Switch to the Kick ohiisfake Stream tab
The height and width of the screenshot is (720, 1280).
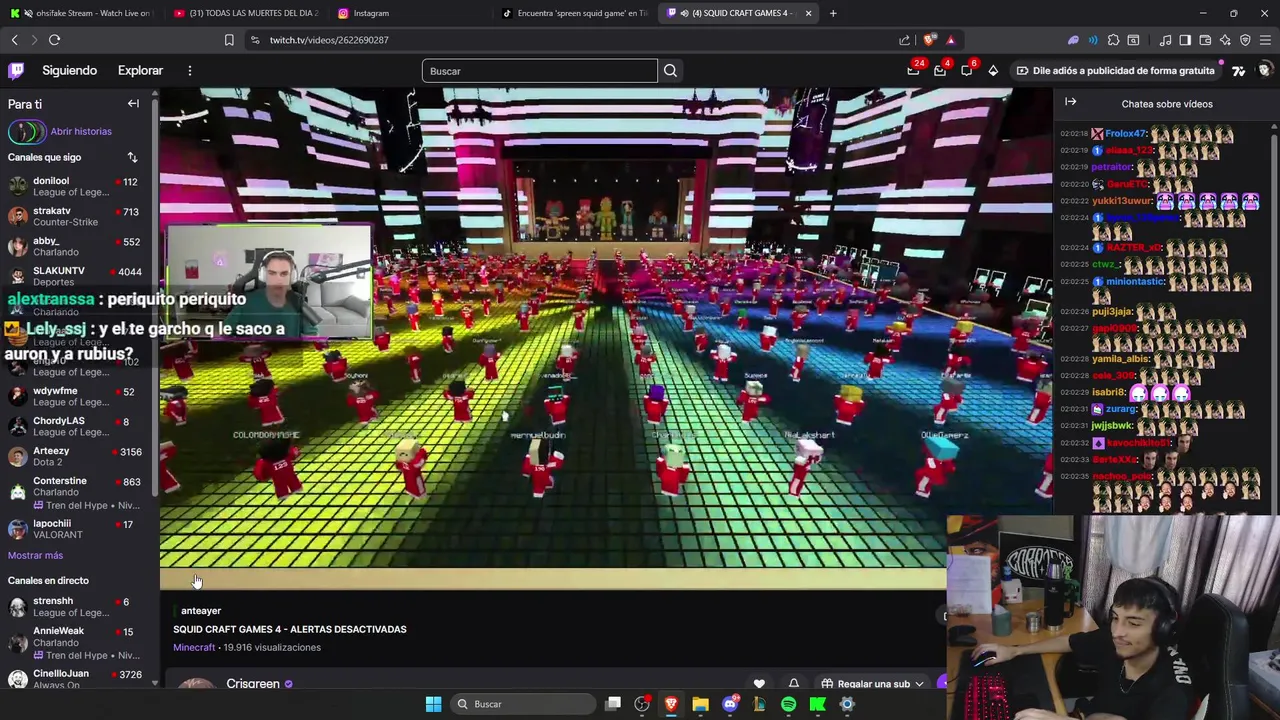pyautogui.click(x=80, y=13)
